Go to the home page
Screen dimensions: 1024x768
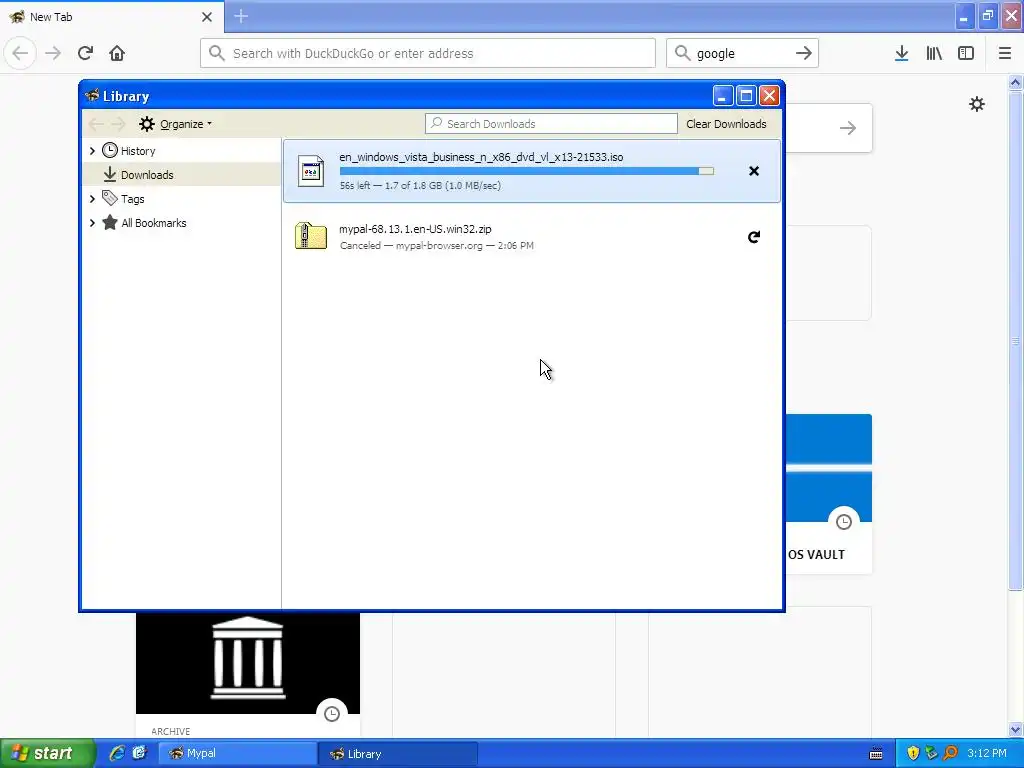(x=117, y=53)
